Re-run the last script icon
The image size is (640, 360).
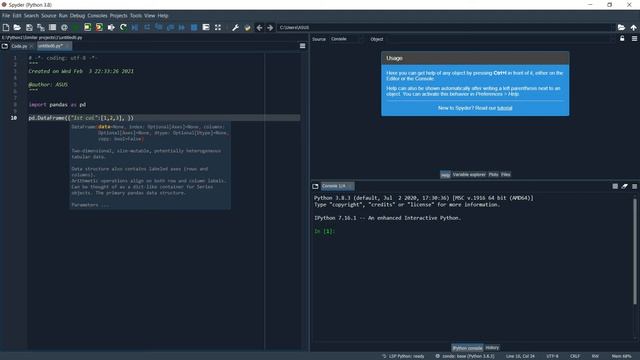coord(123,27)
